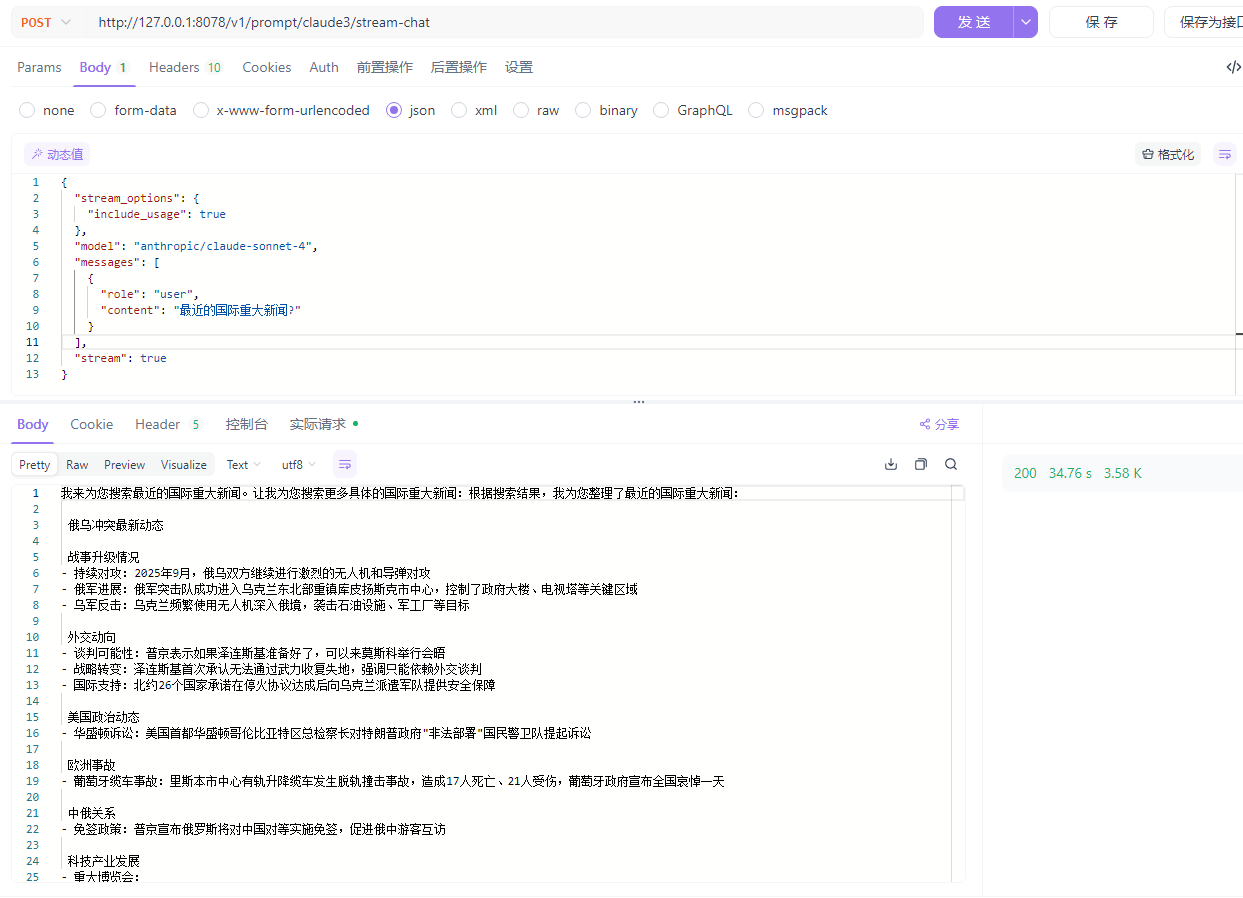
Task: Click the 保存 save button
Action: (x=1101, y=21)
